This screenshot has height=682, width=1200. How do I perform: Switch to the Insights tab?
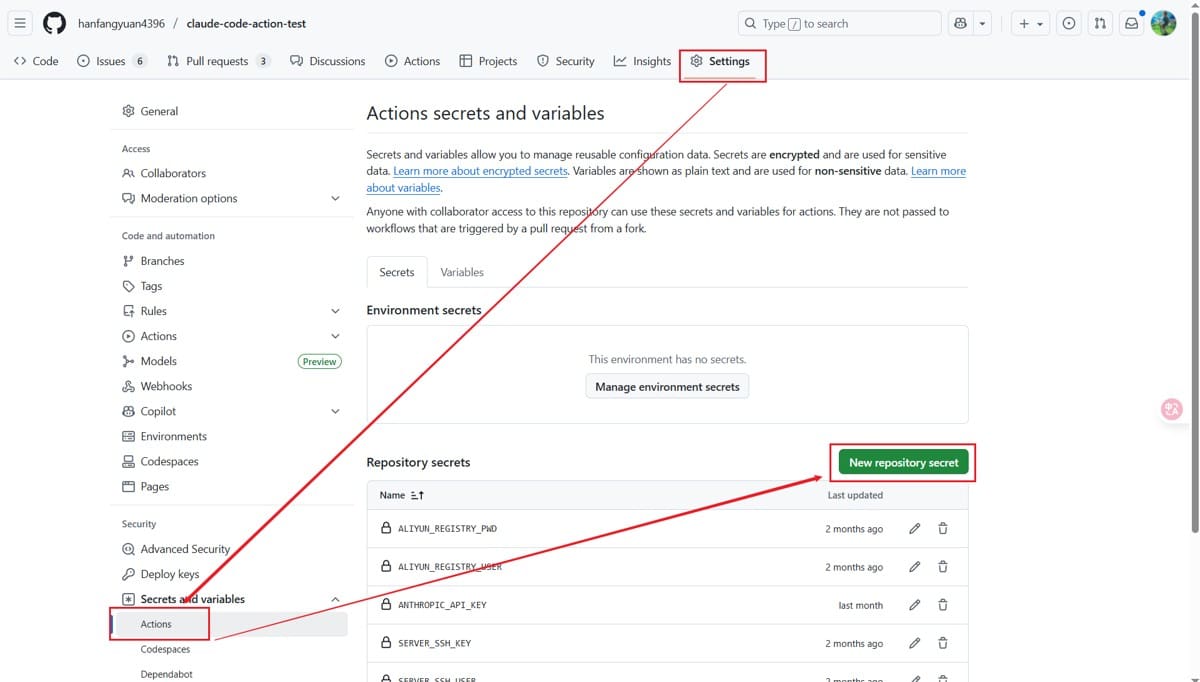642,61
